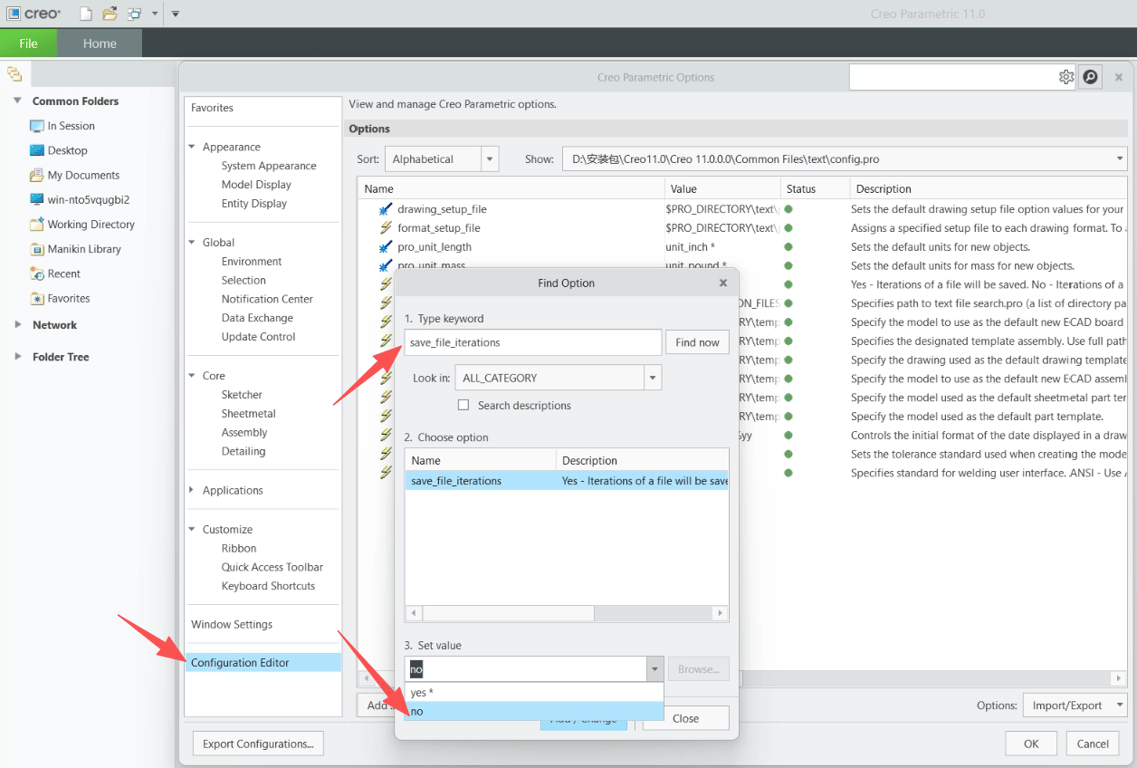The image size is (1137, 768).
Task: Click the Creo Parametric Options search field
Action: pos(952,77)
